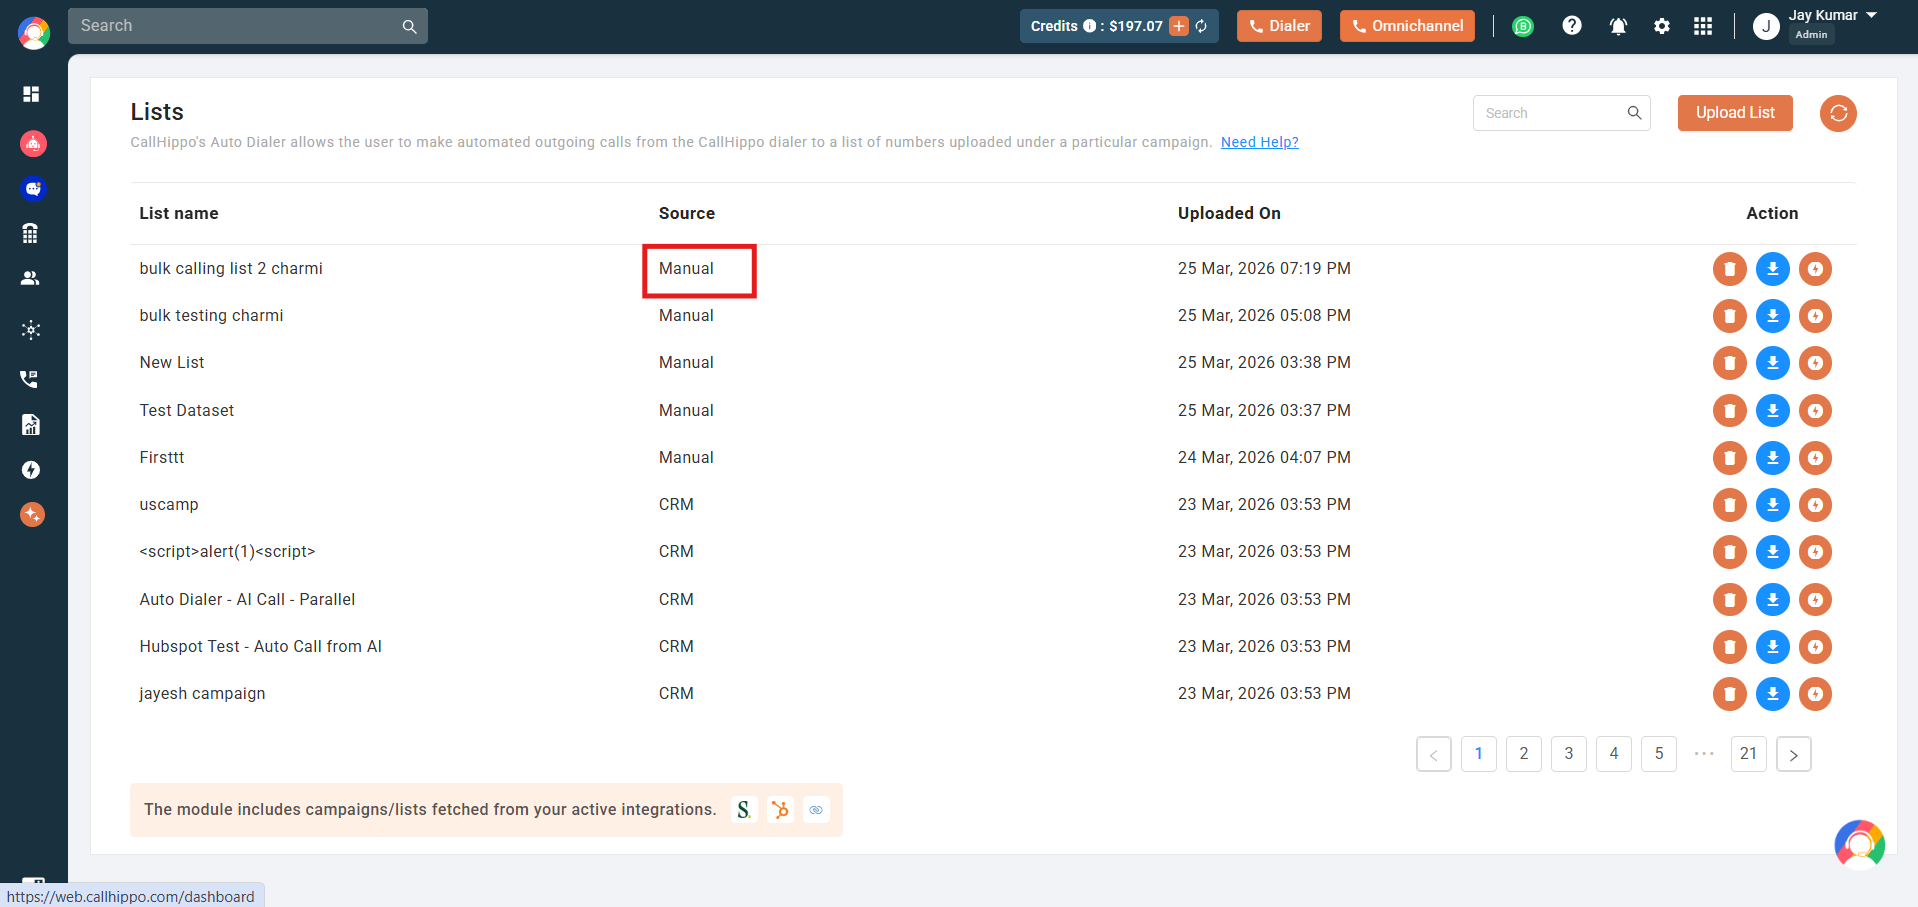Open the reports chart icon in sidebar
Image resolution: width=1918 pixels, height=907 pixels.
click(31, 424)
